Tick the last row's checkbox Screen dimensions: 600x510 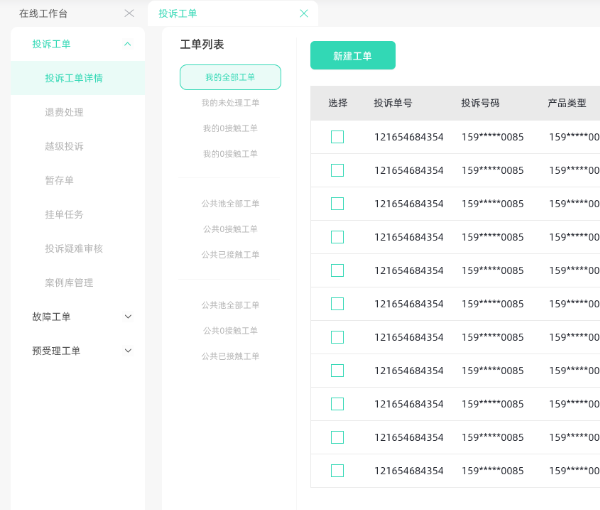(337, 471)
